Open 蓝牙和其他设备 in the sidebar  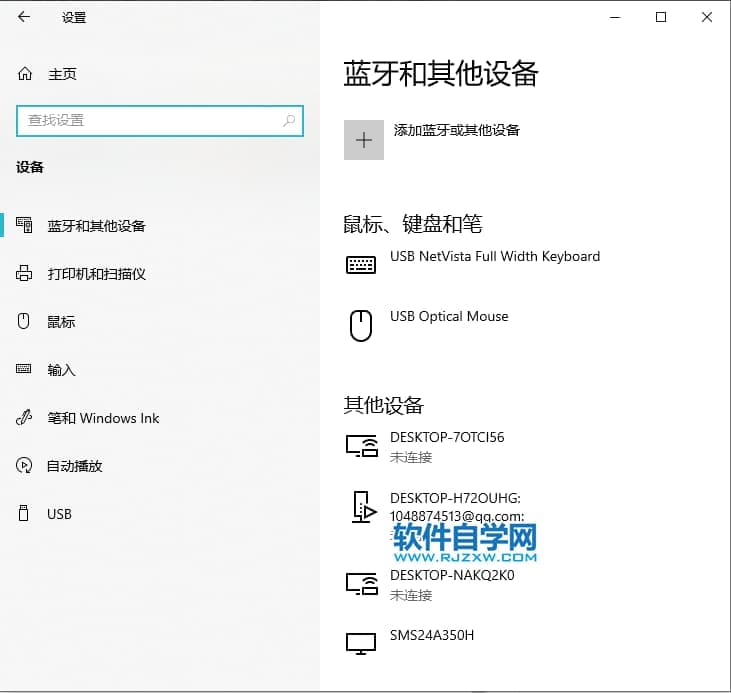coord(96,226)
